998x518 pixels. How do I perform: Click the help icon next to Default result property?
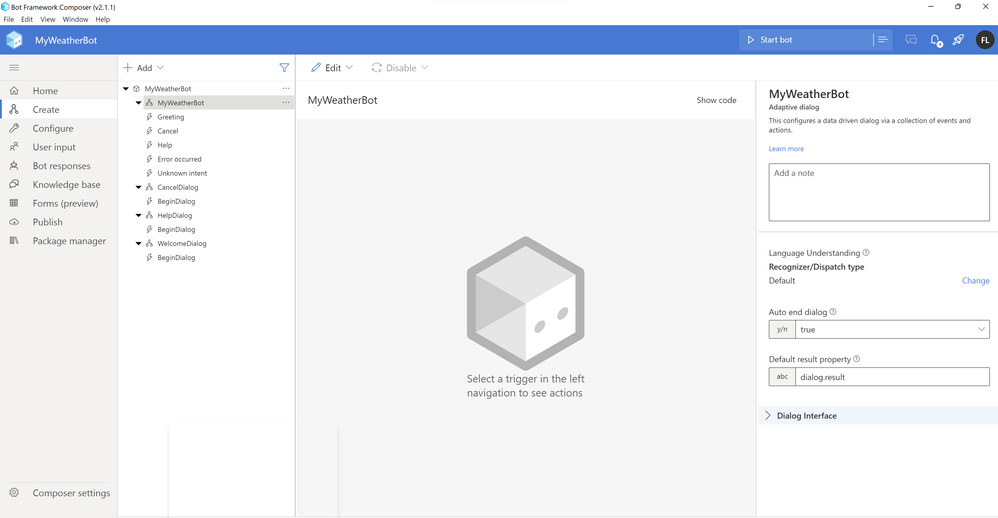pos(857,359)
